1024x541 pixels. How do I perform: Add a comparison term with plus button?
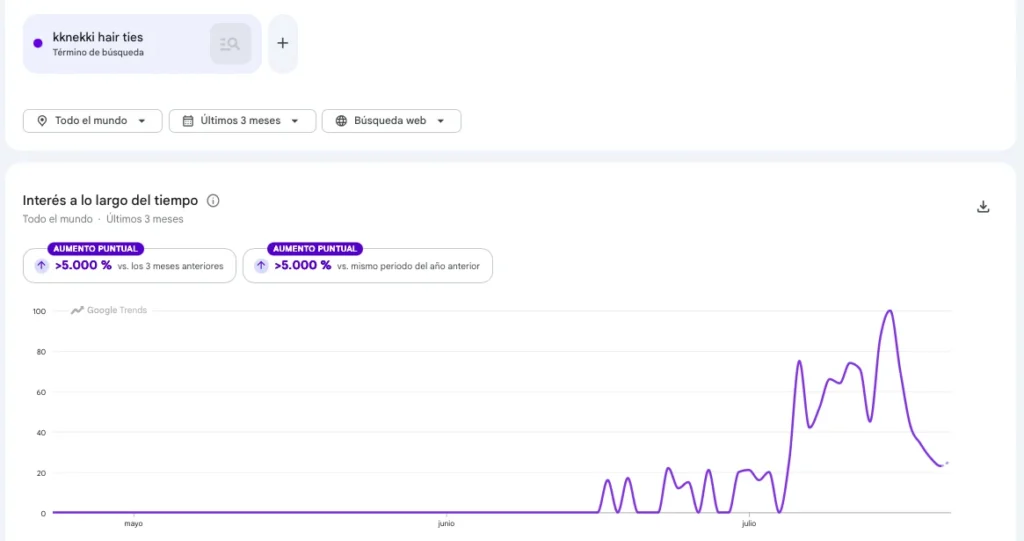(x=283, y=43)
